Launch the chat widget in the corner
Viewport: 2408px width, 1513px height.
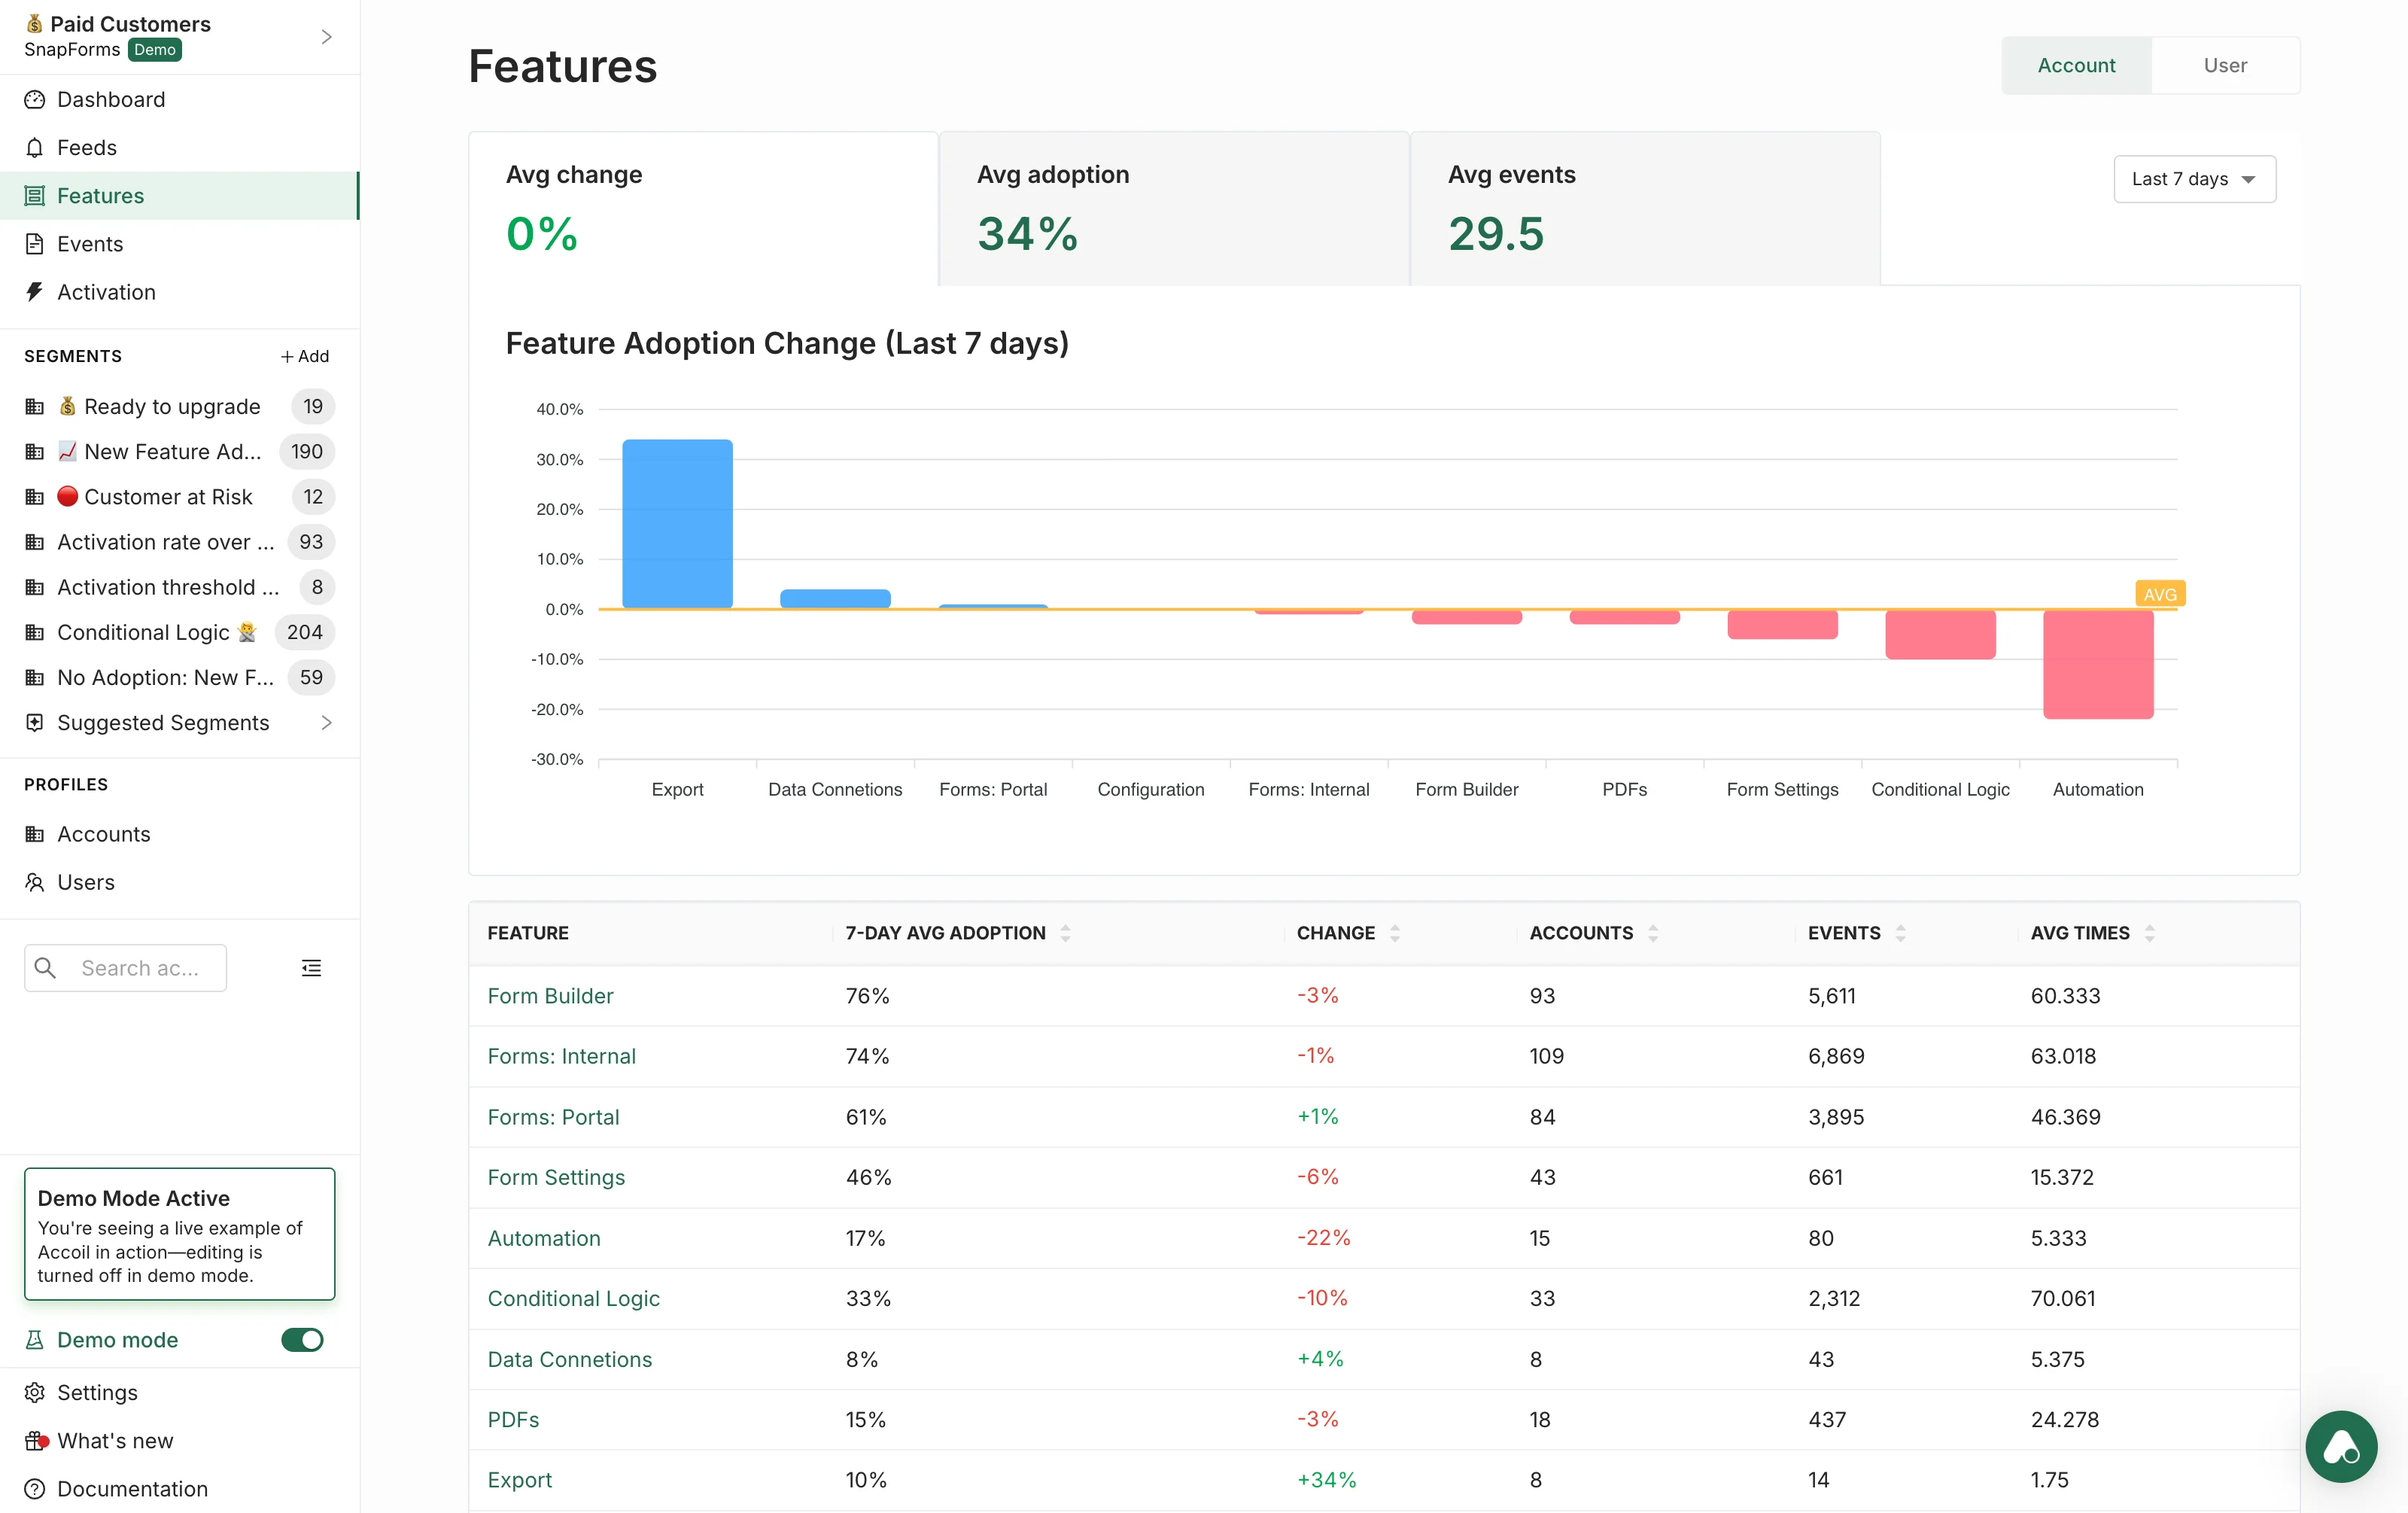2341,1446
